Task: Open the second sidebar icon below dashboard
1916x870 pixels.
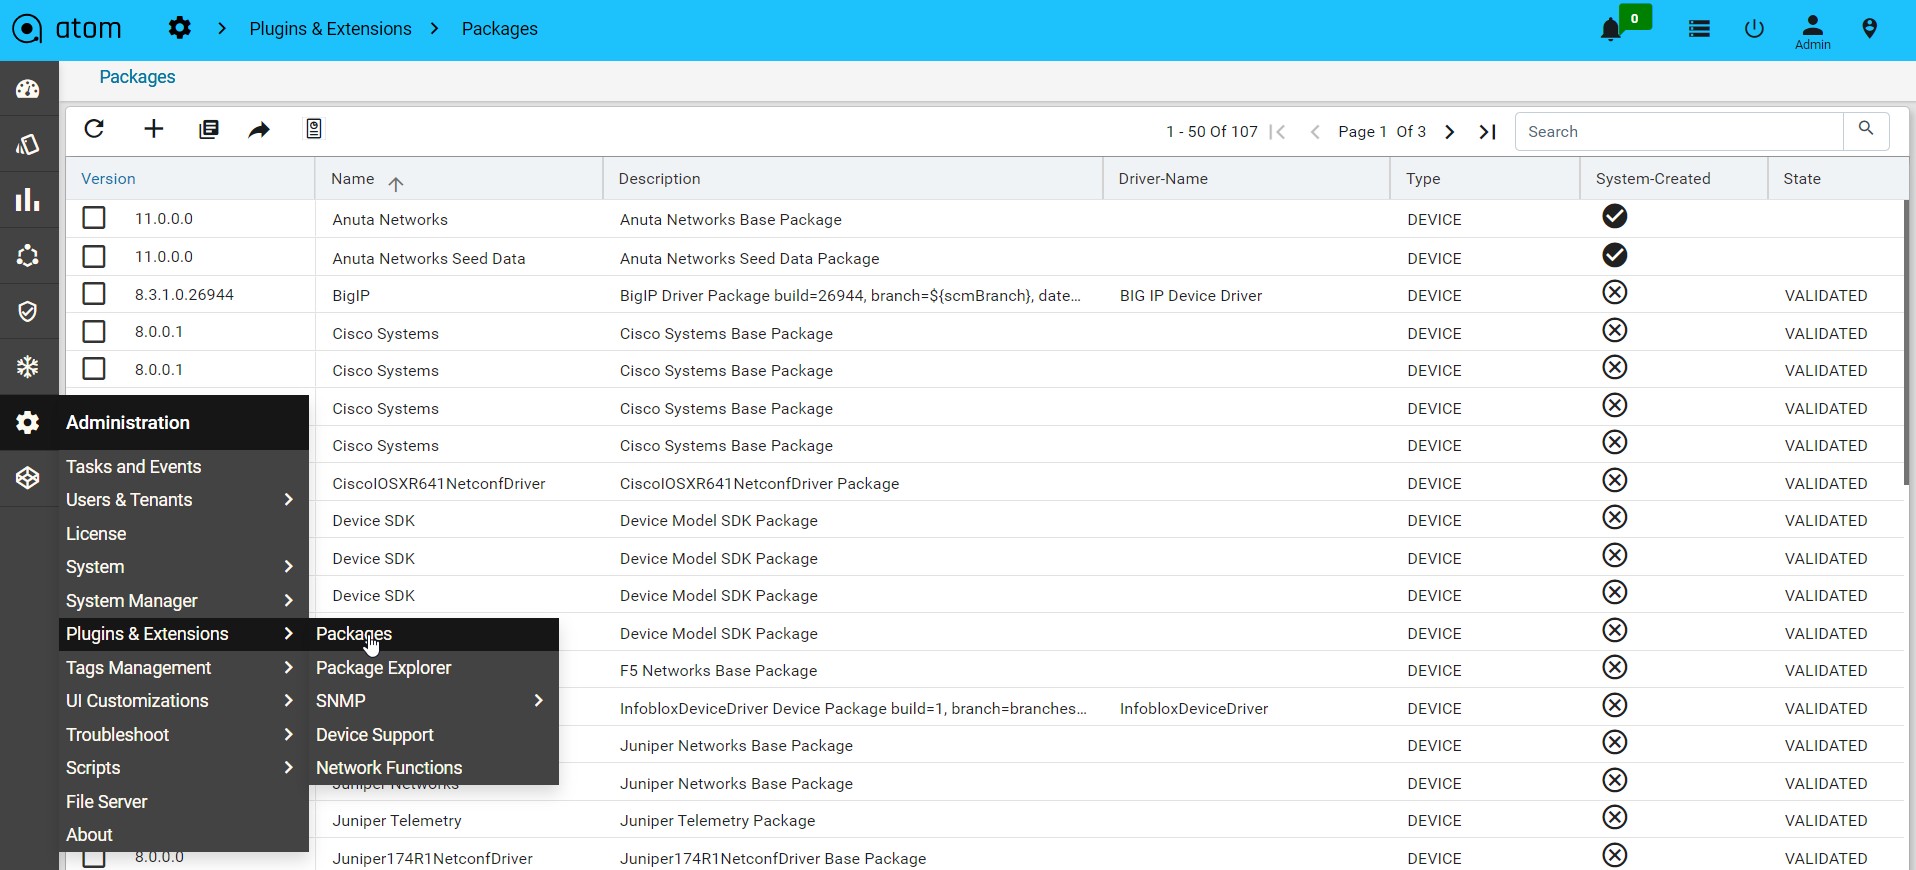Action: 28,145
